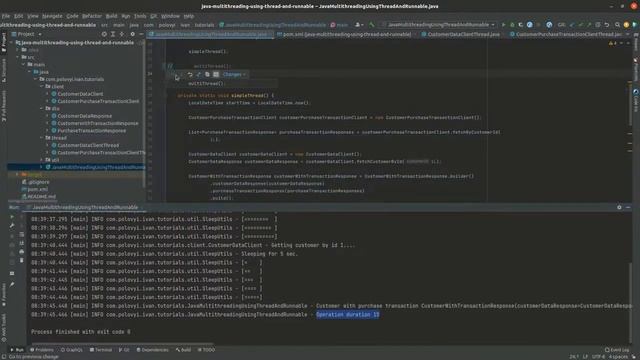The width and height of the screenshot is (640, 360).
Task: Collapse the dto package
Action: (x=42, y=109)
